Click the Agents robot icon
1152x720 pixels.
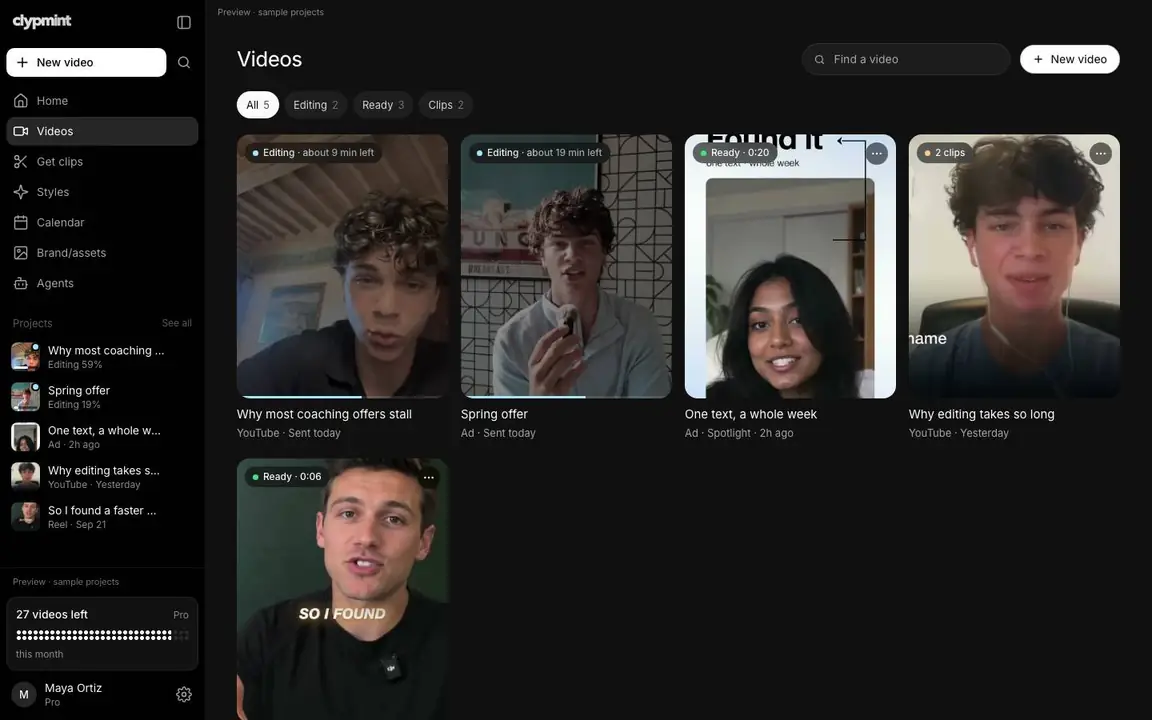21,283
